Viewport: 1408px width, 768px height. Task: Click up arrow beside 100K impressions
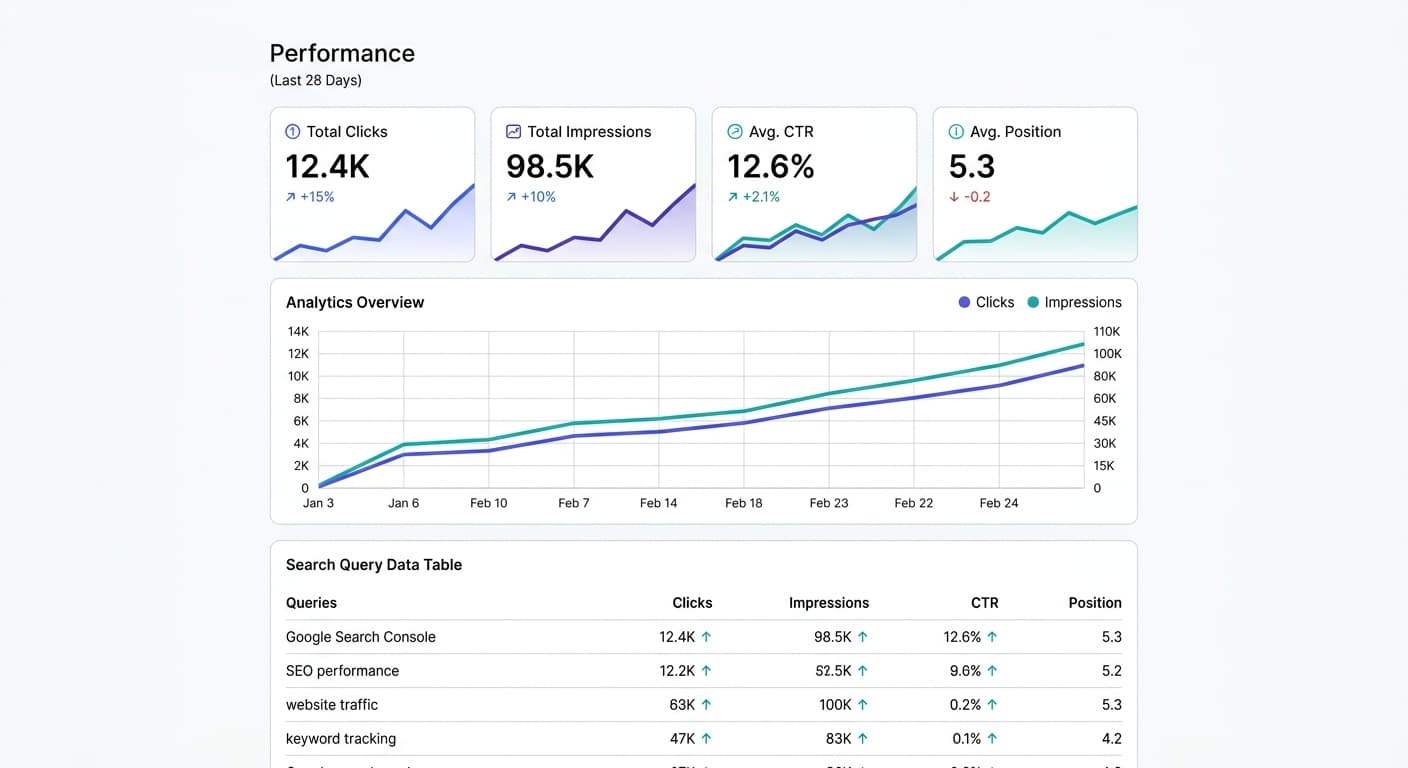(863, 705)
